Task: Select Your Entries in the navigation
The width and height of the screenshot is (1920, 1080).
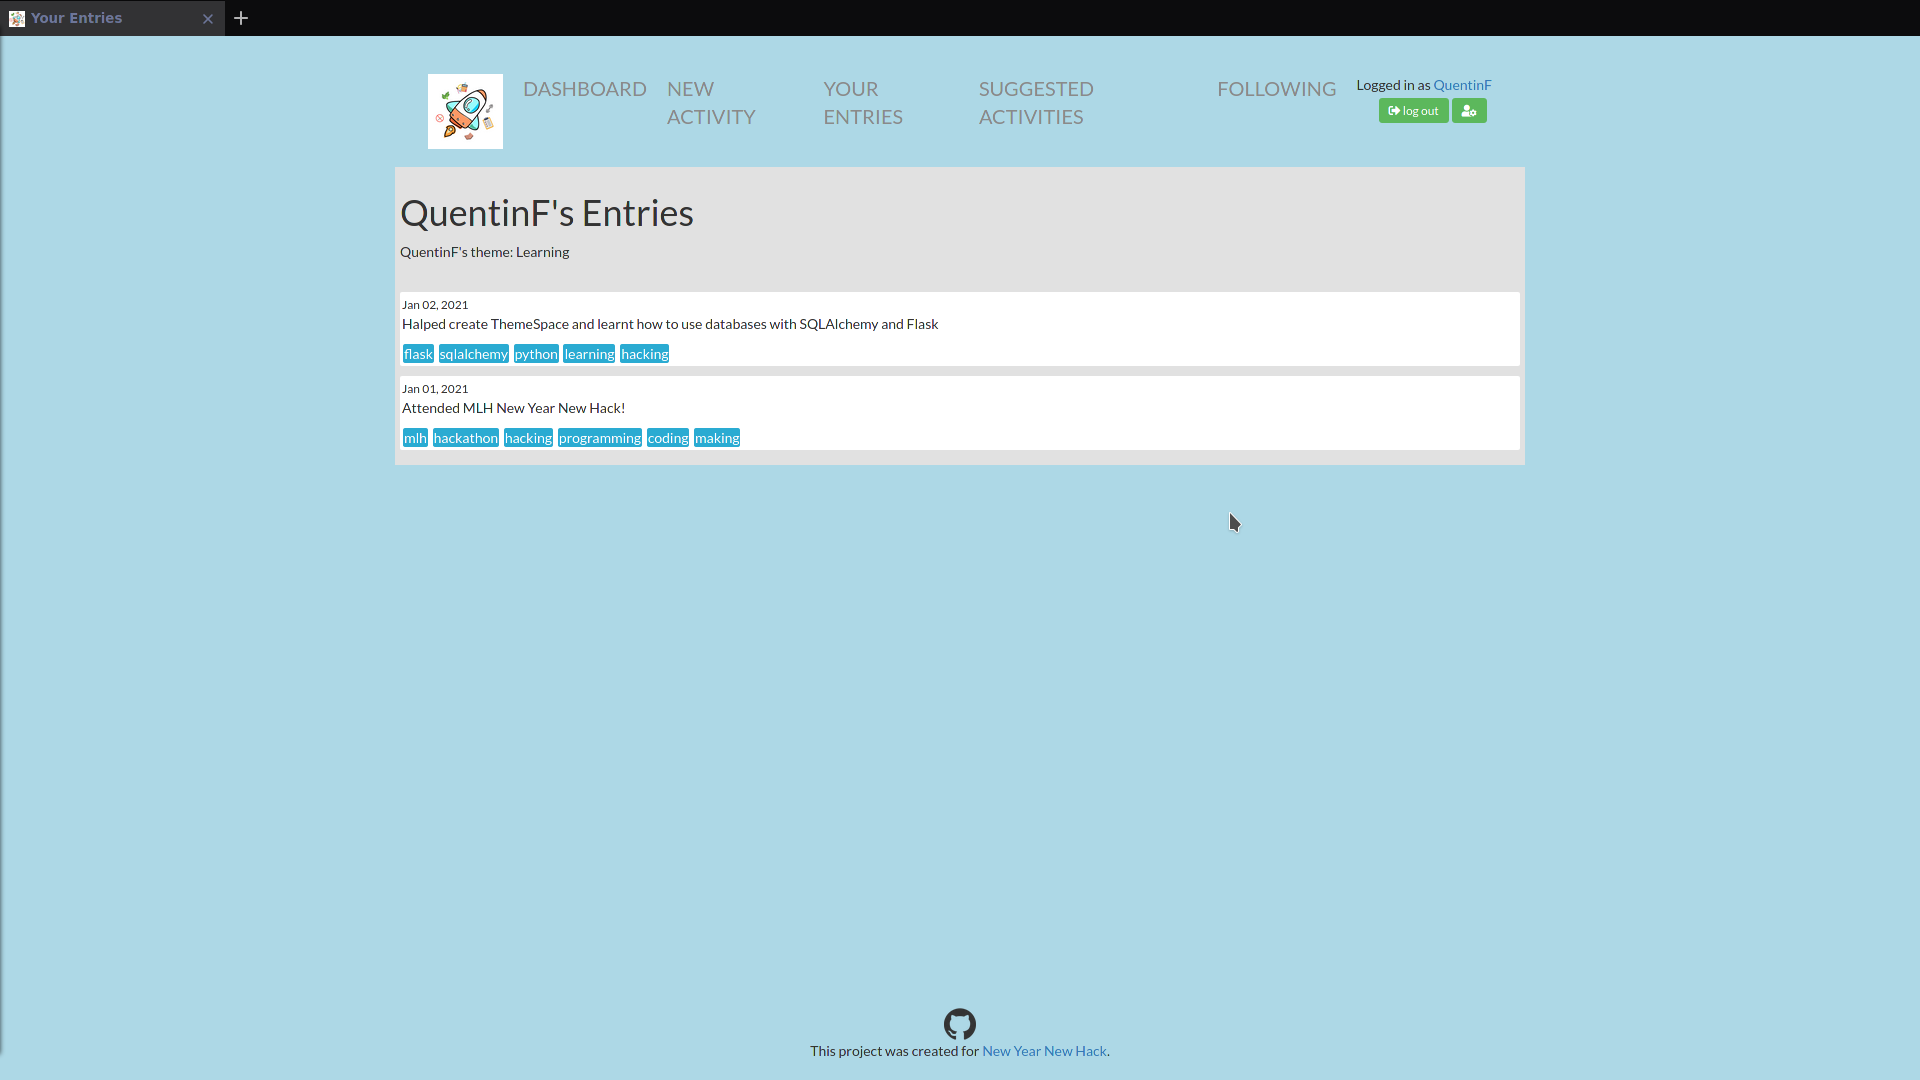Action: coord(862,103)
